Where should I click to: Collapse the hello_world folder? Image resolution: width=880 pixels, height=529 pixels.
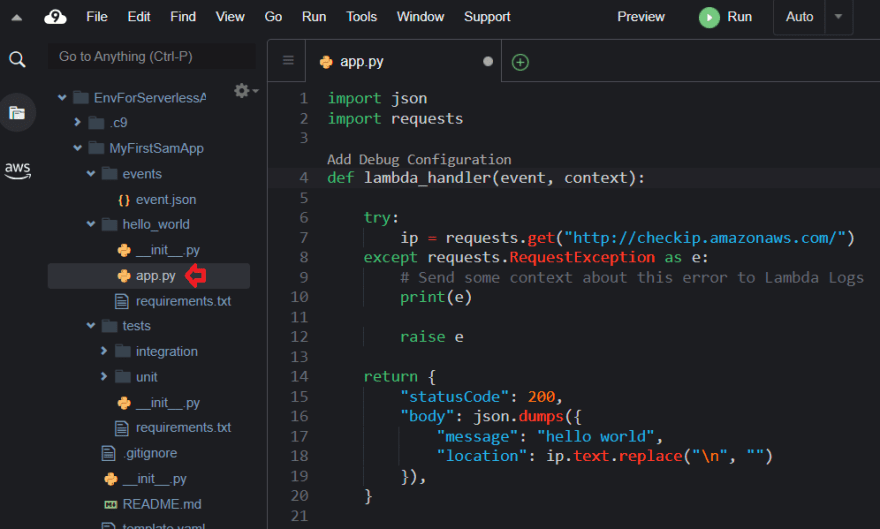click(91, 224)
